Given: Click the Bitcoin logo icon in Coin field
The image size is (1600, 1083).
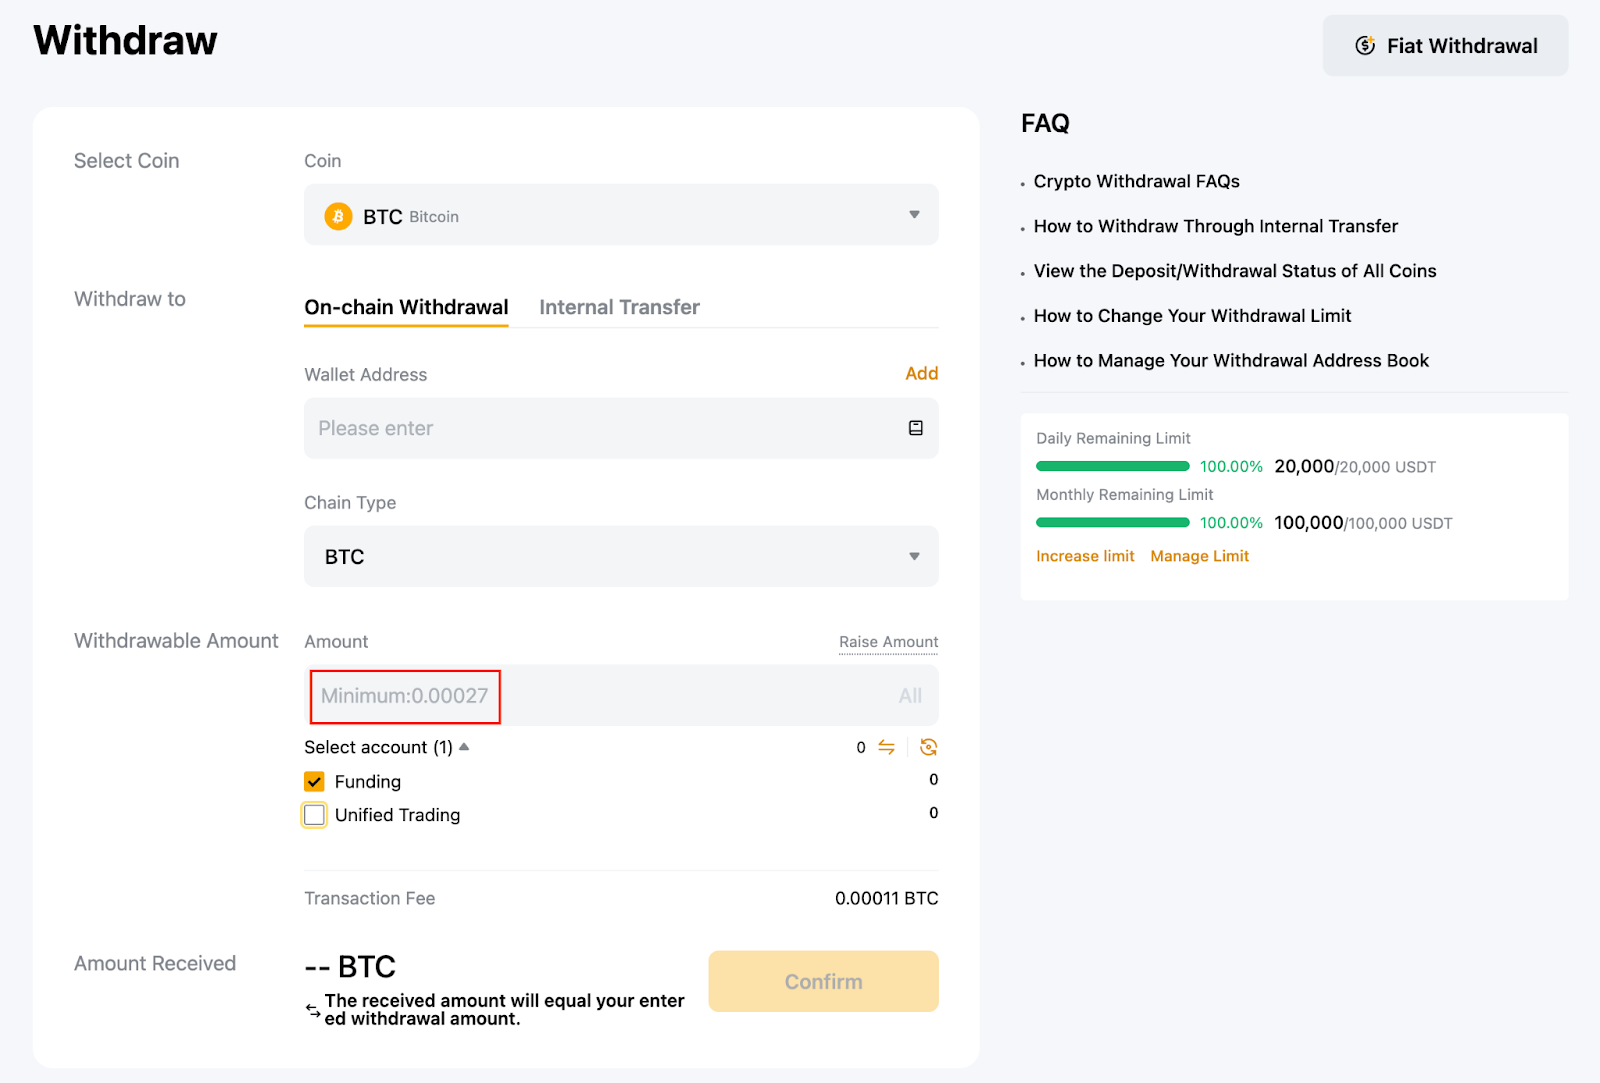Looking at the screenshot, I should coord(338,216).
